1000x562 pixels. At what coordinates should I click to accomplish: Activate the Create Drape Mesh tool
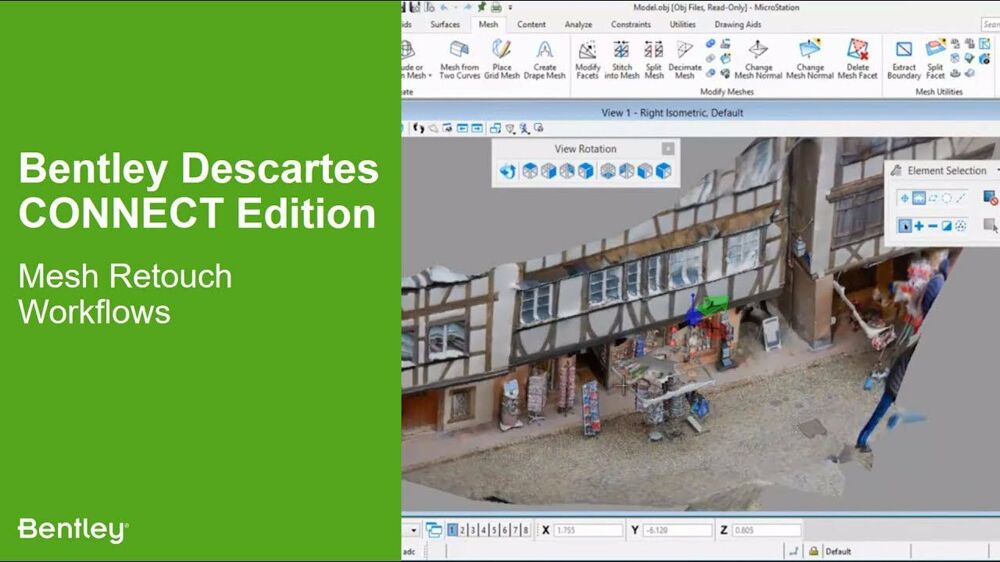click(545, 59)
